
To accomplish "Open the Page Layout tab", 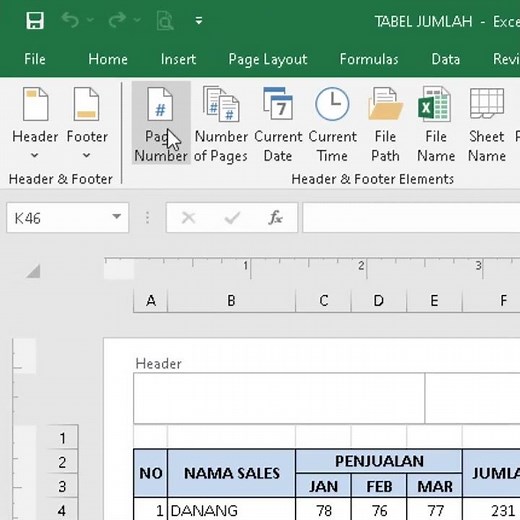I will [x=268, y=60].
